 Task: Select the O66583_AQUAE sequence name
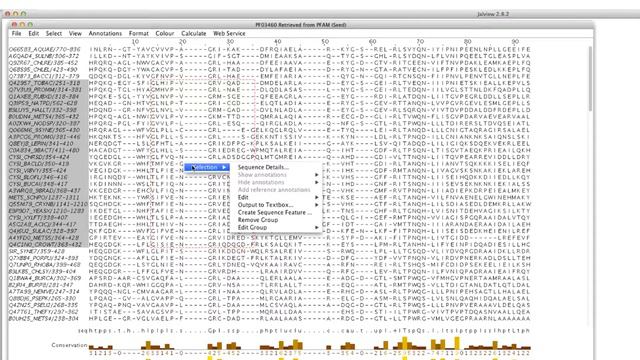(44, 49)
